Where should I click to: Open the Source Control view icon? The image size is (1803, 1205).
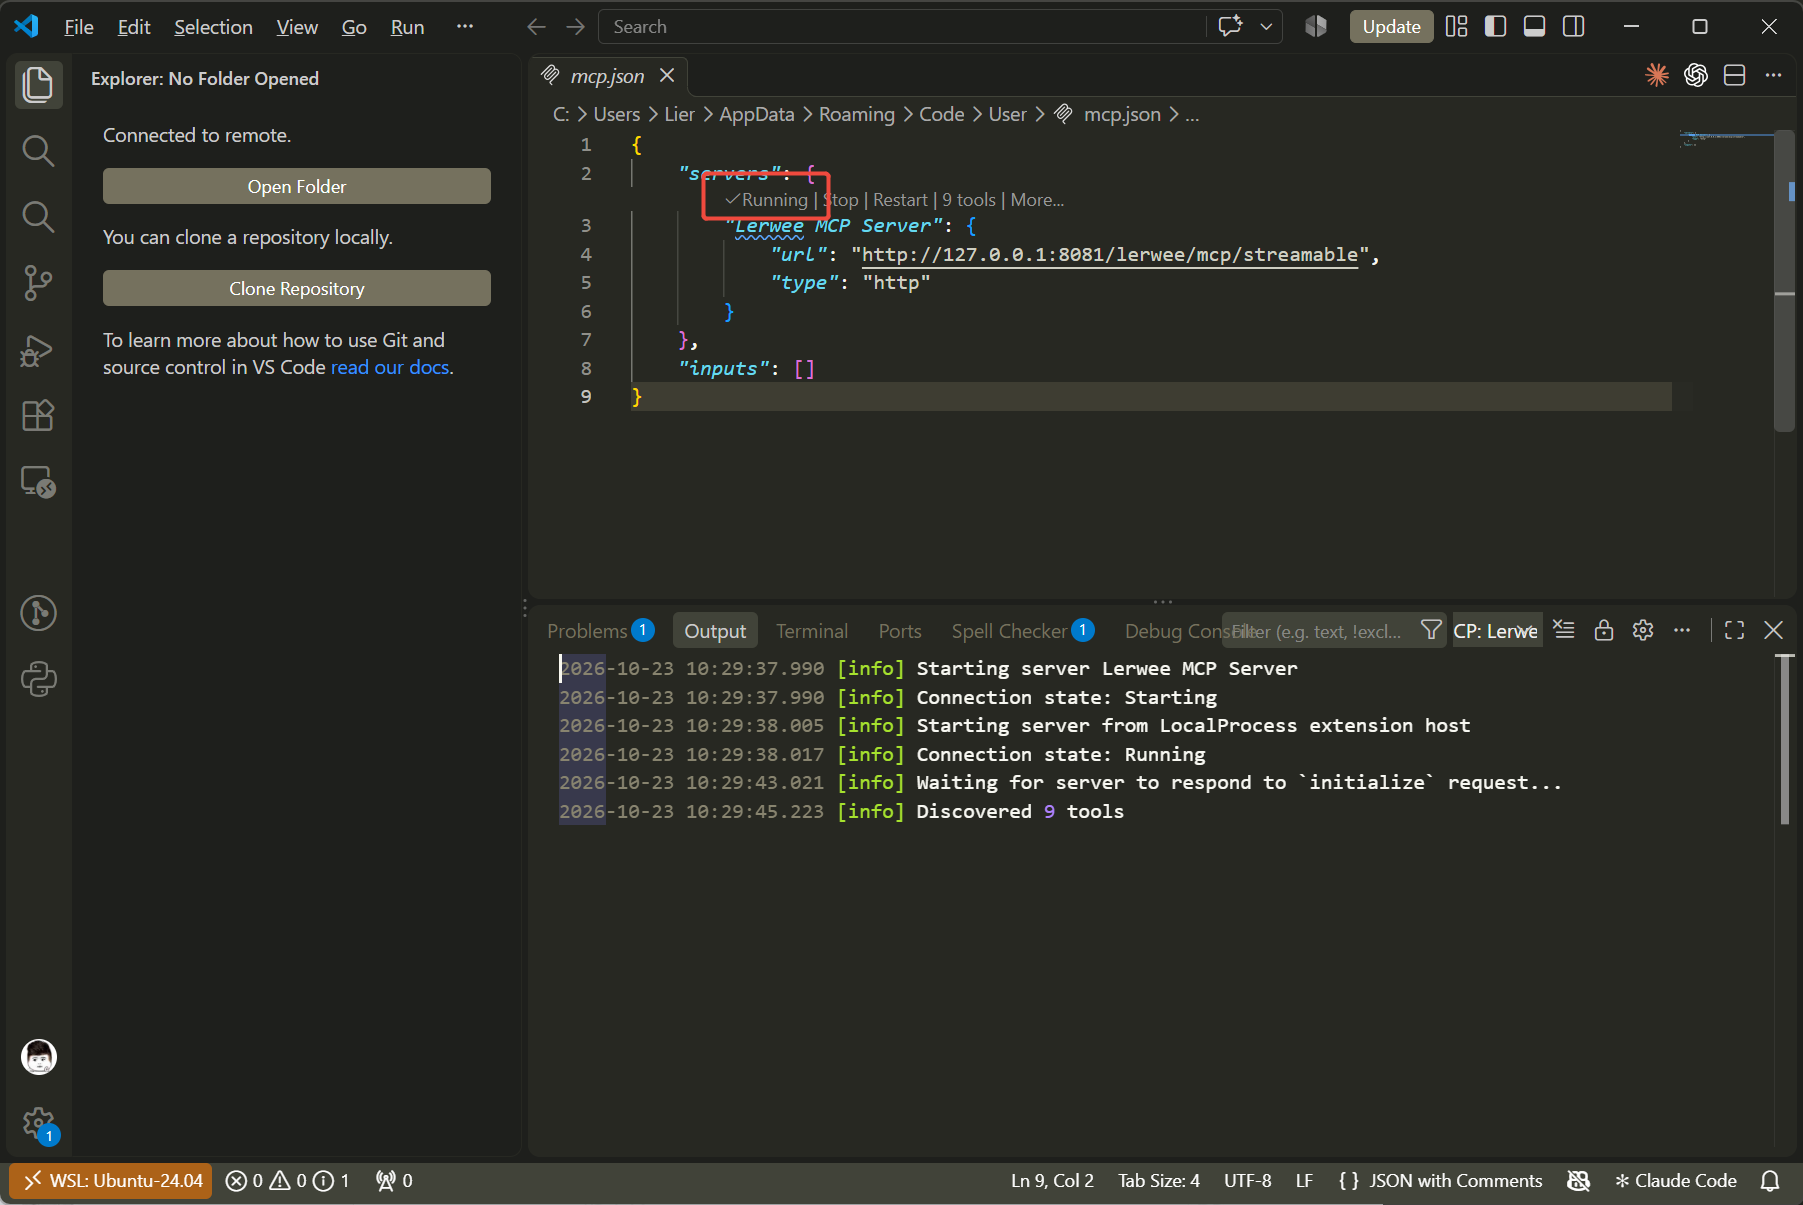(38, 283)
